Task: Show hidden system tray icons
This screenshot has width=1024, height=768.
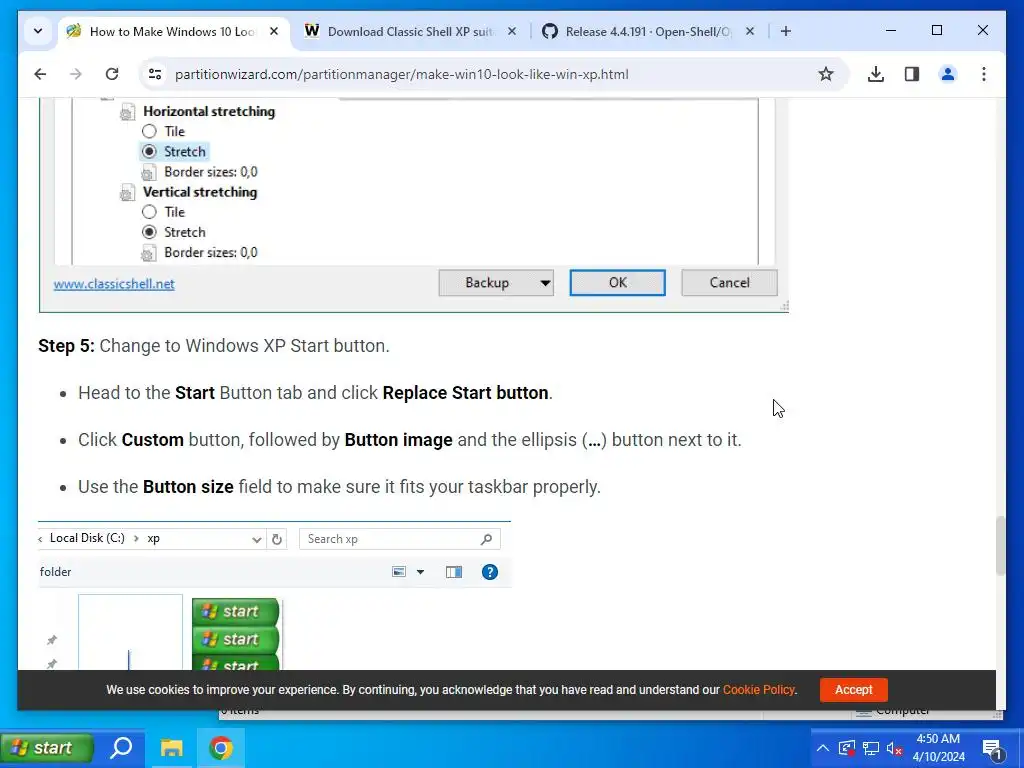Action: (x=823, y=748)
